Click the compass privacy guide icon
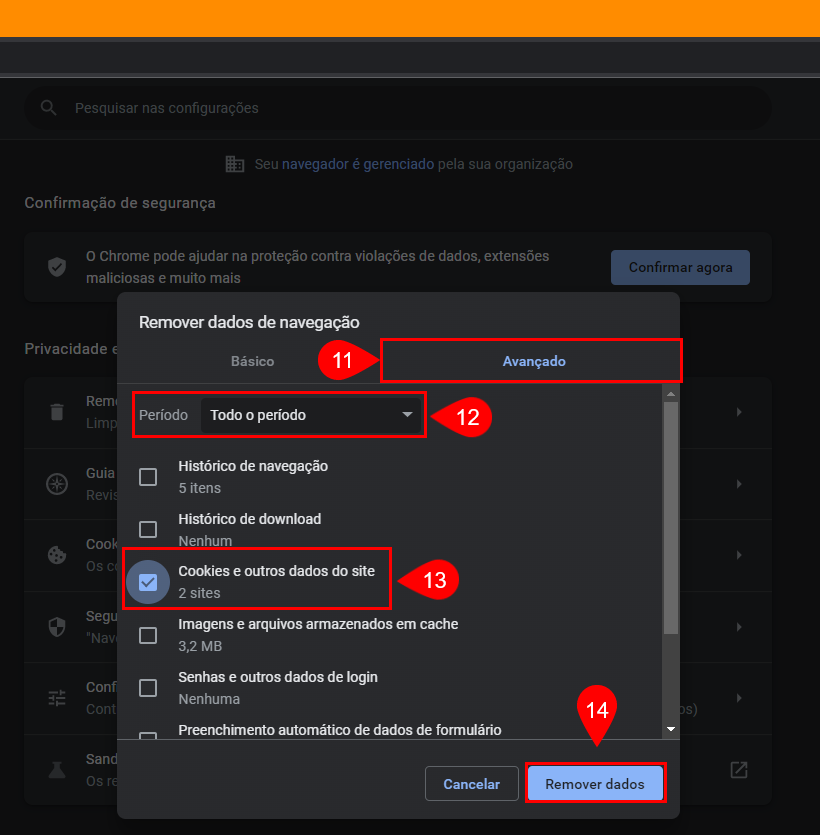The height and width of the screenshot is (835, 820). 57,484
